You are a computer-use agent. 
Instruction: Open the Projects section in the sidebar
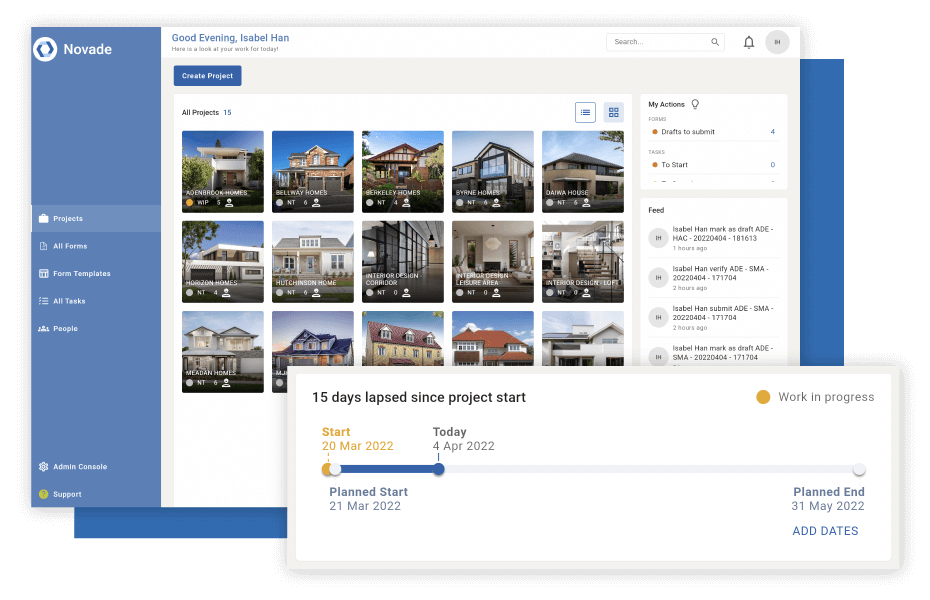coord(70,218)
